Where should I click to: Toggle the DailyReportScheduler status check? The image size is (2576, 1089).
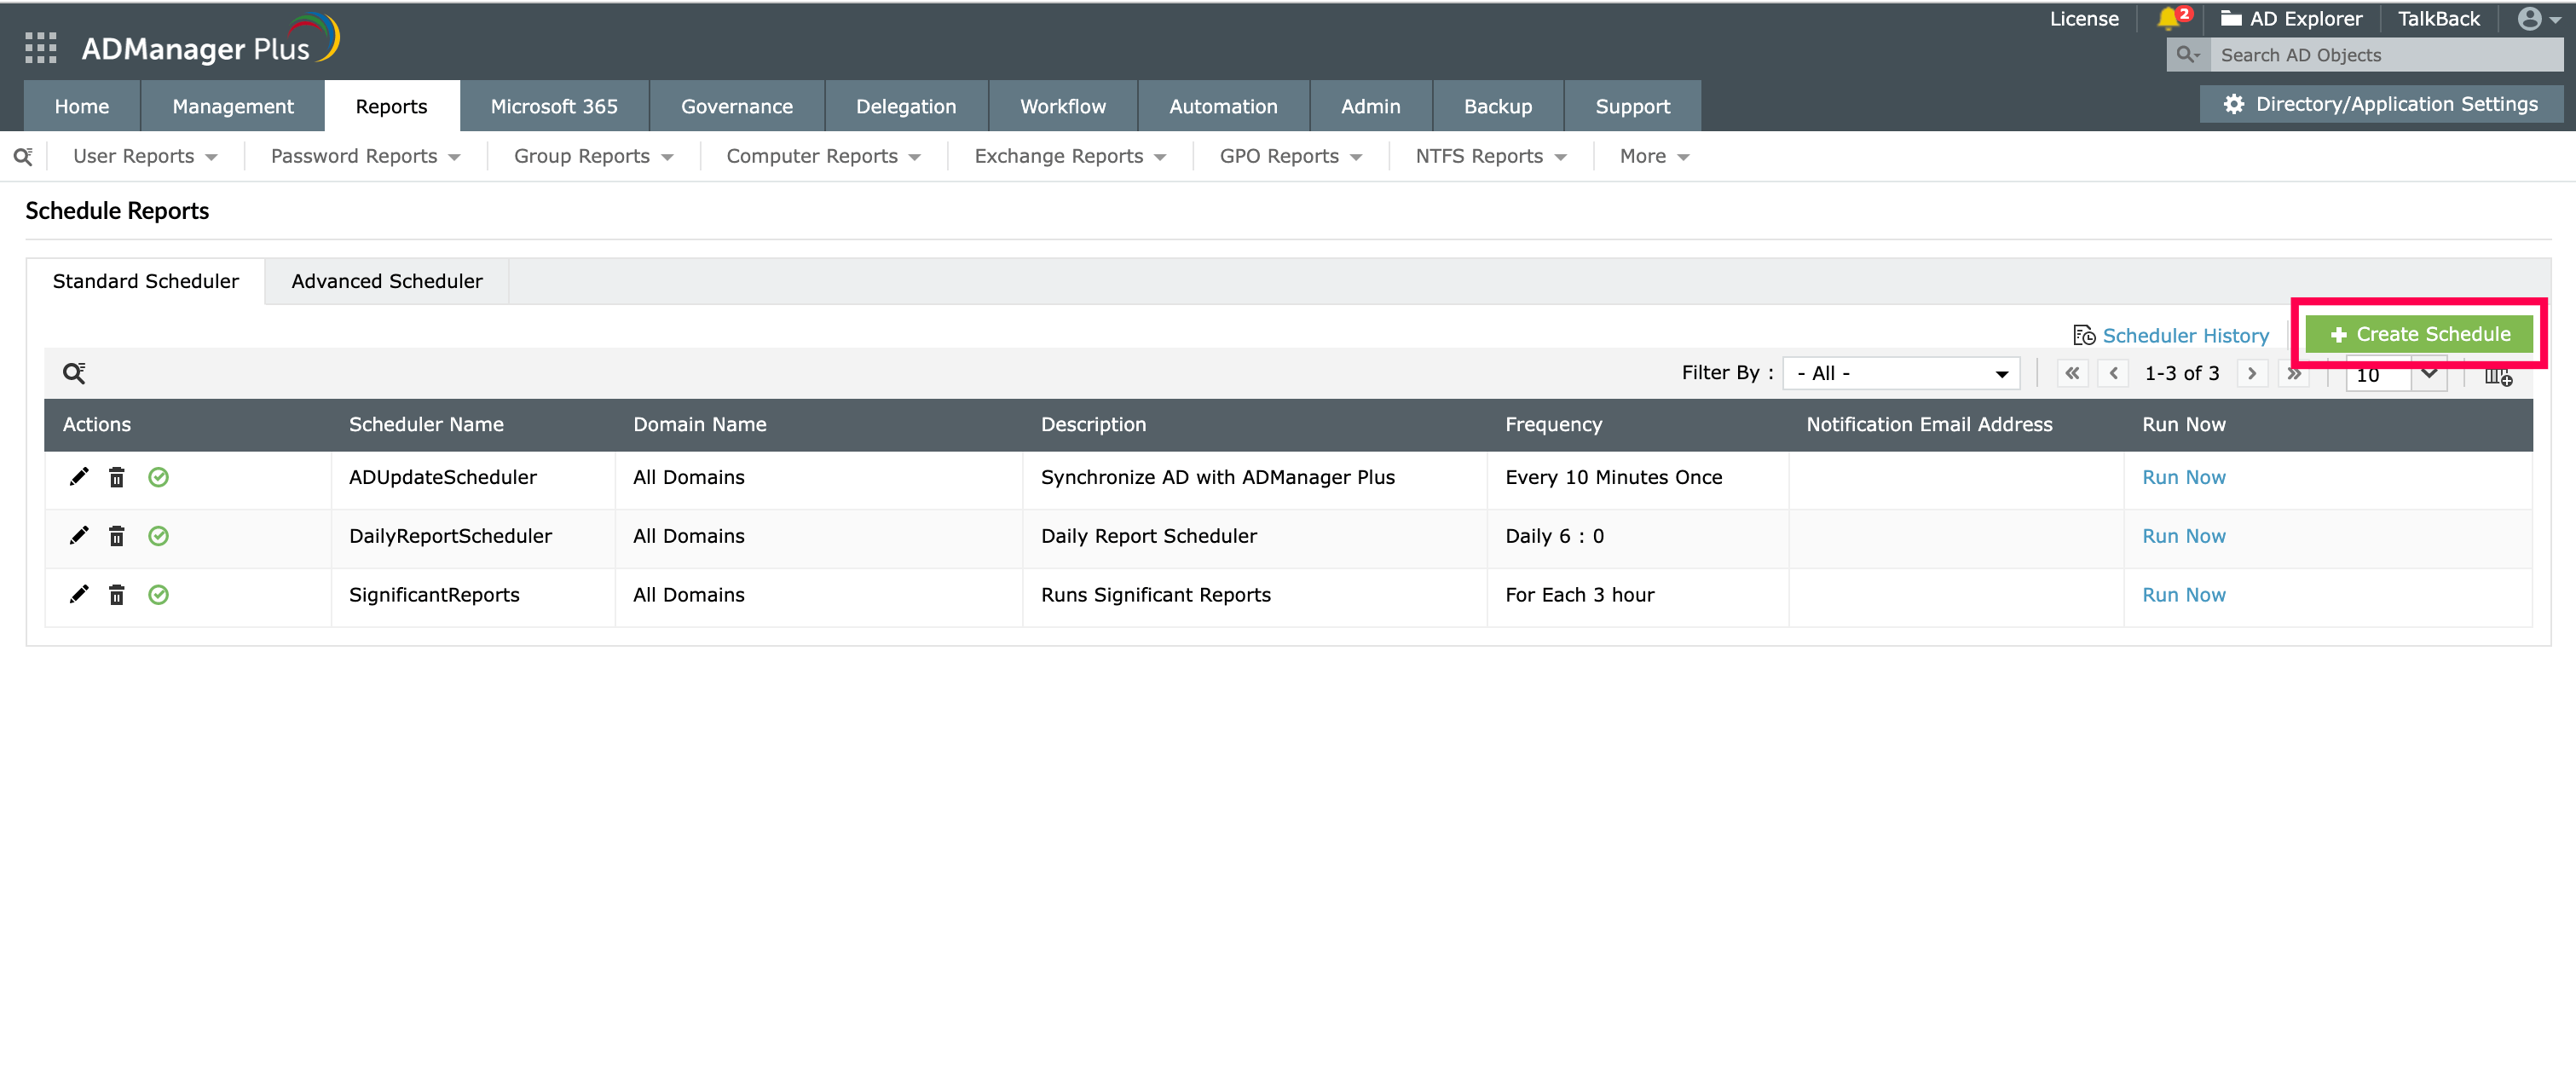point(158,536)
